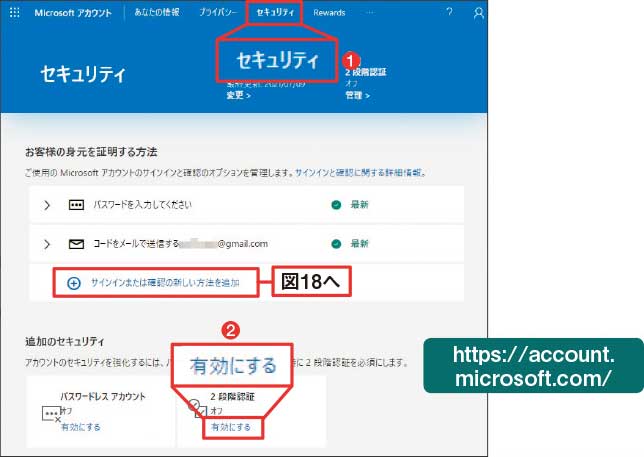Open the account profile icon
644x457 pixels.
point(478,13)
